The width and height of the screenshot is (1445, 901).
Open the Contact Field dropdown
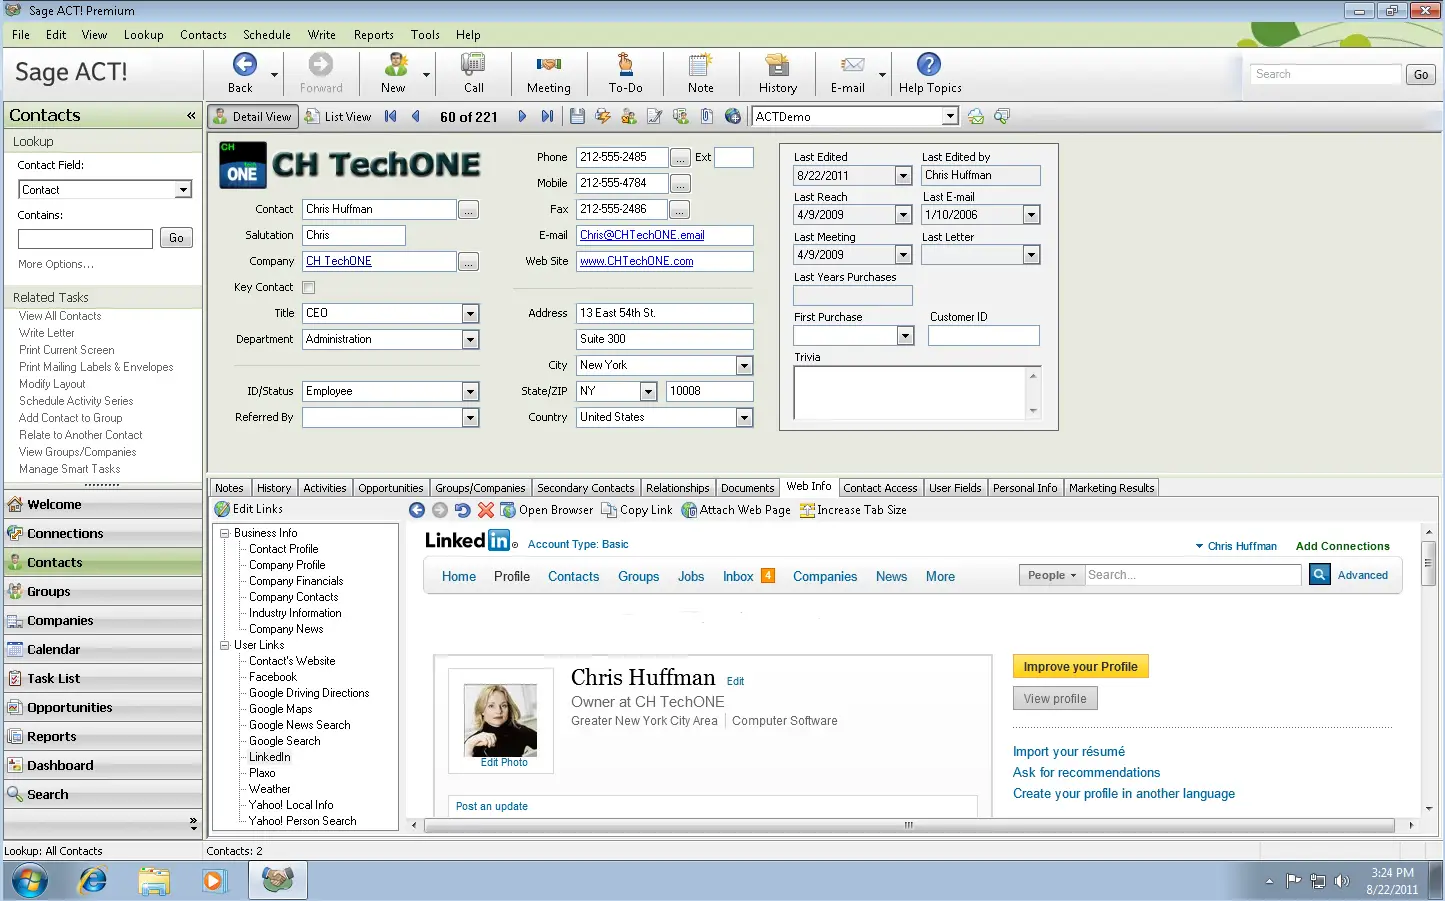pyautogui.click(x=183, y=190)
